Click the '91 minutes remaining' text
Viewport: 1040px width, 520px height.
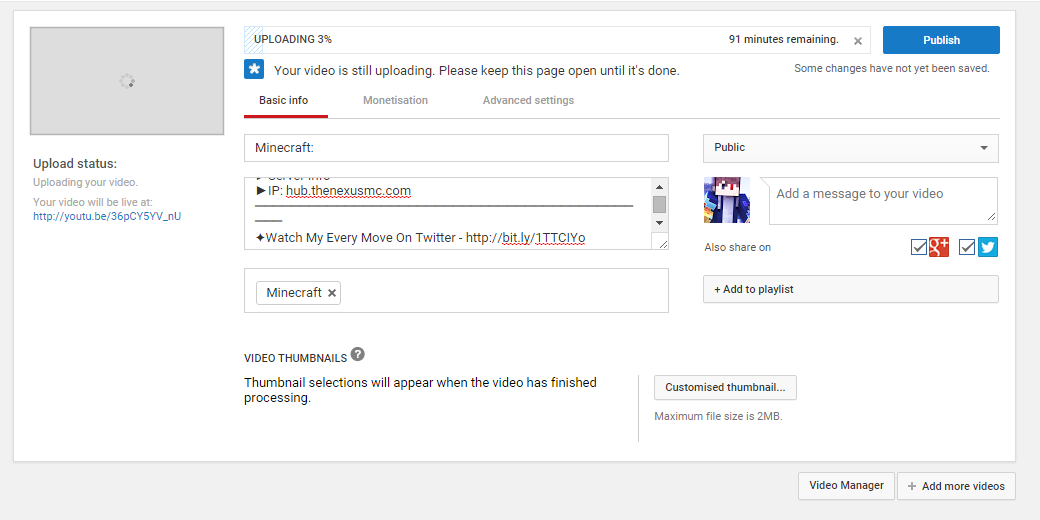[x=784, y=40]
